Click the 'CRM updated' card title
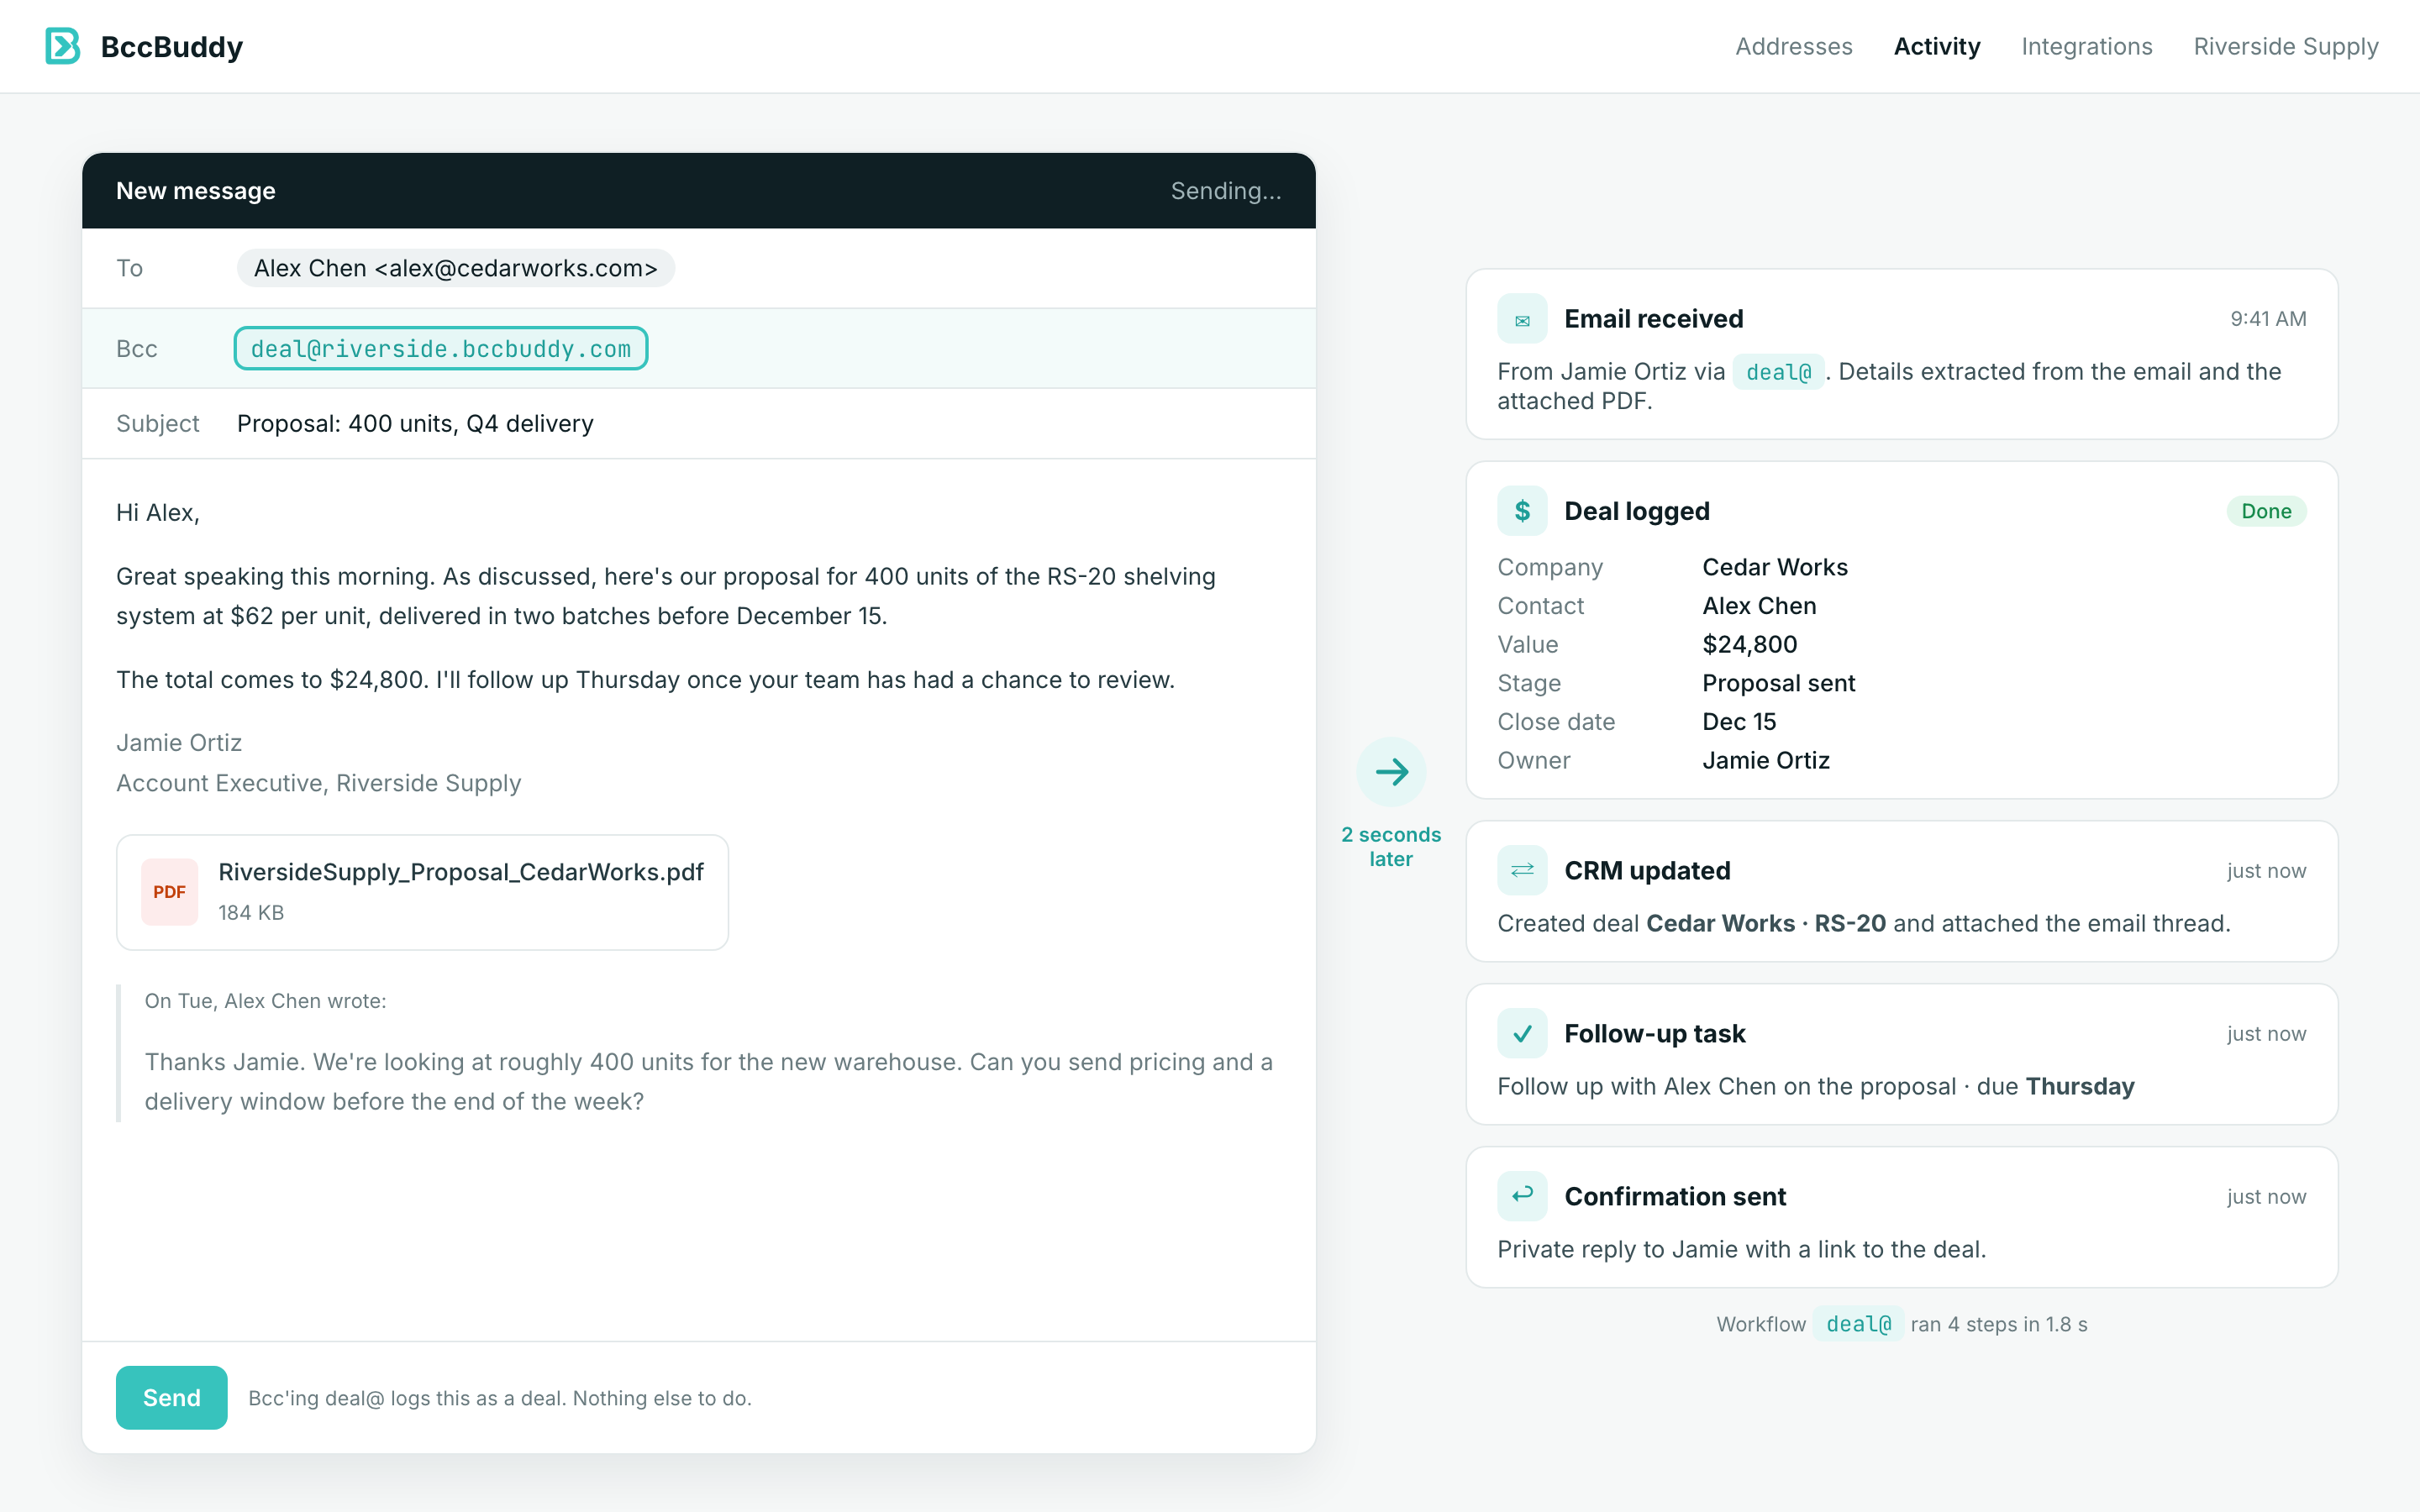The height and width of the screenshot is (1512, 2420). (1647, 871)
